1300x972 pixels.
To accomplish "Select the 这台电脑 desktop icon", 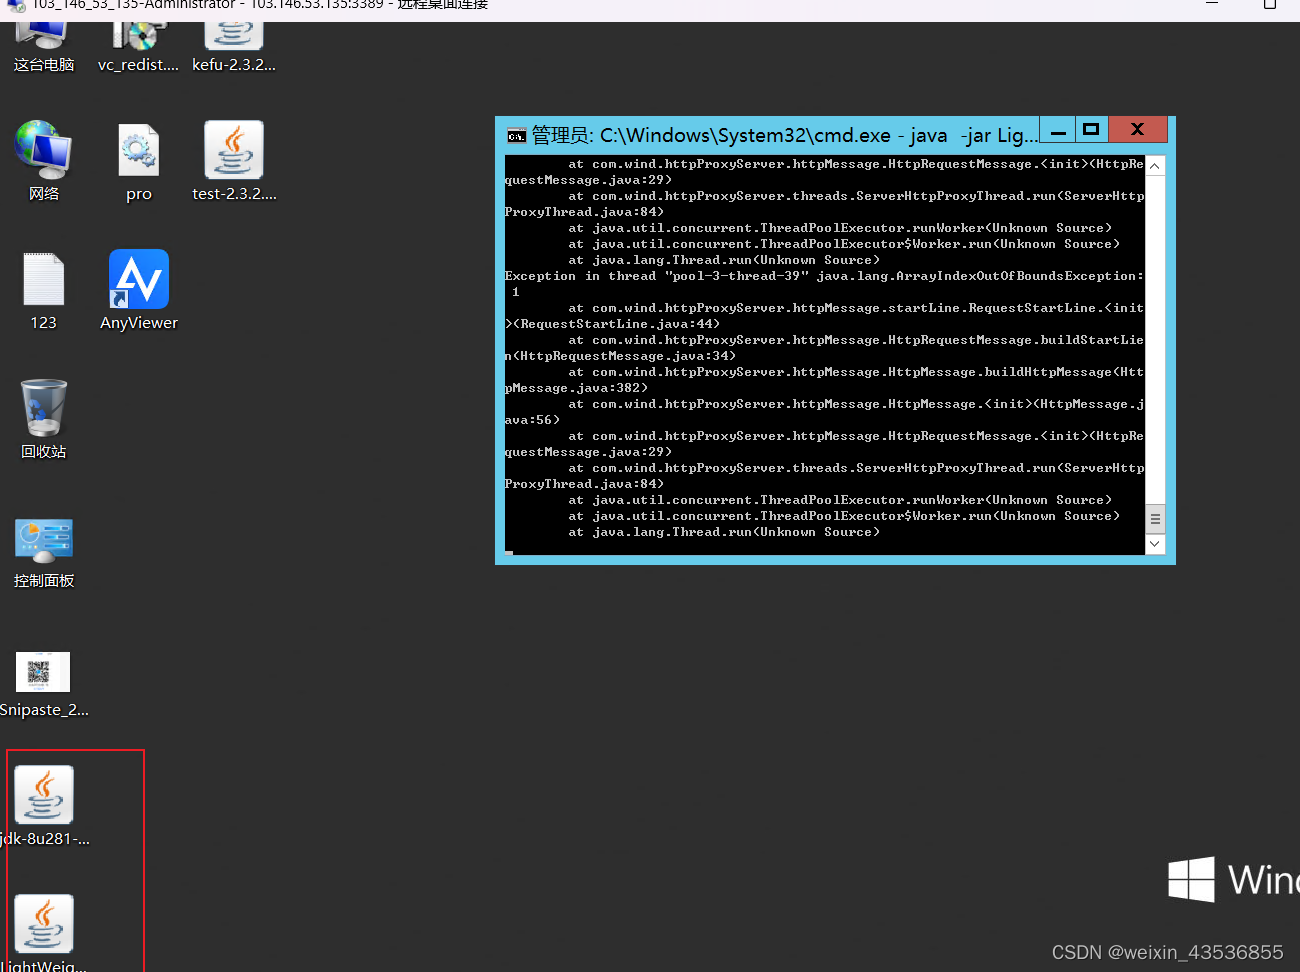I will (43, 47).
